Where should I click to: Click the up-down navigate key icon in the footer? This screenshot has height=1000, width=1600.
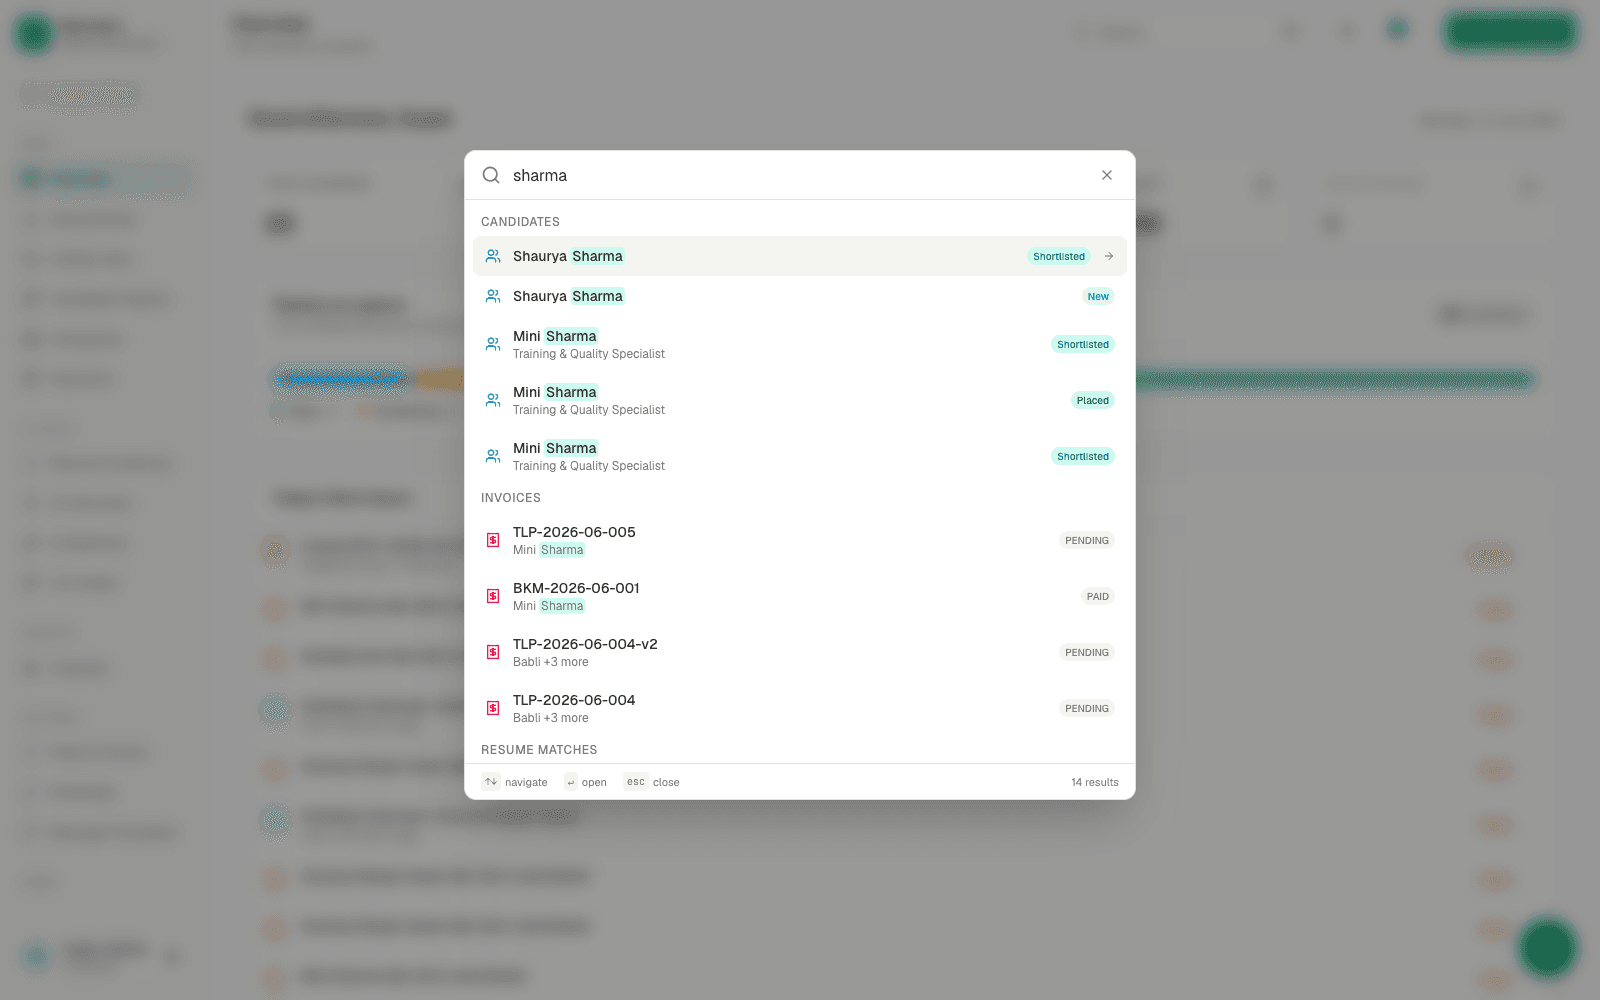click(x=491, y=782)
